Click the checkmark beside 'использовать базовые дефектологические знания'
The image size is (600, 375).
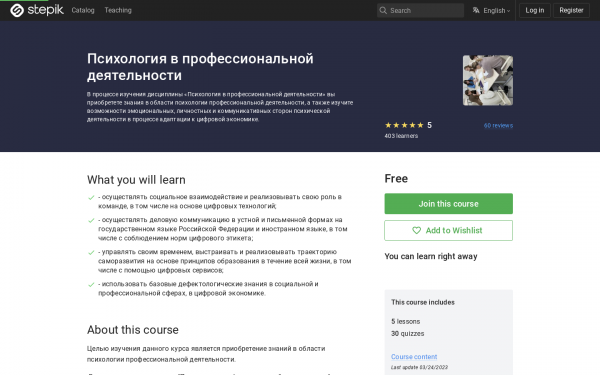(x=91, y=285)
